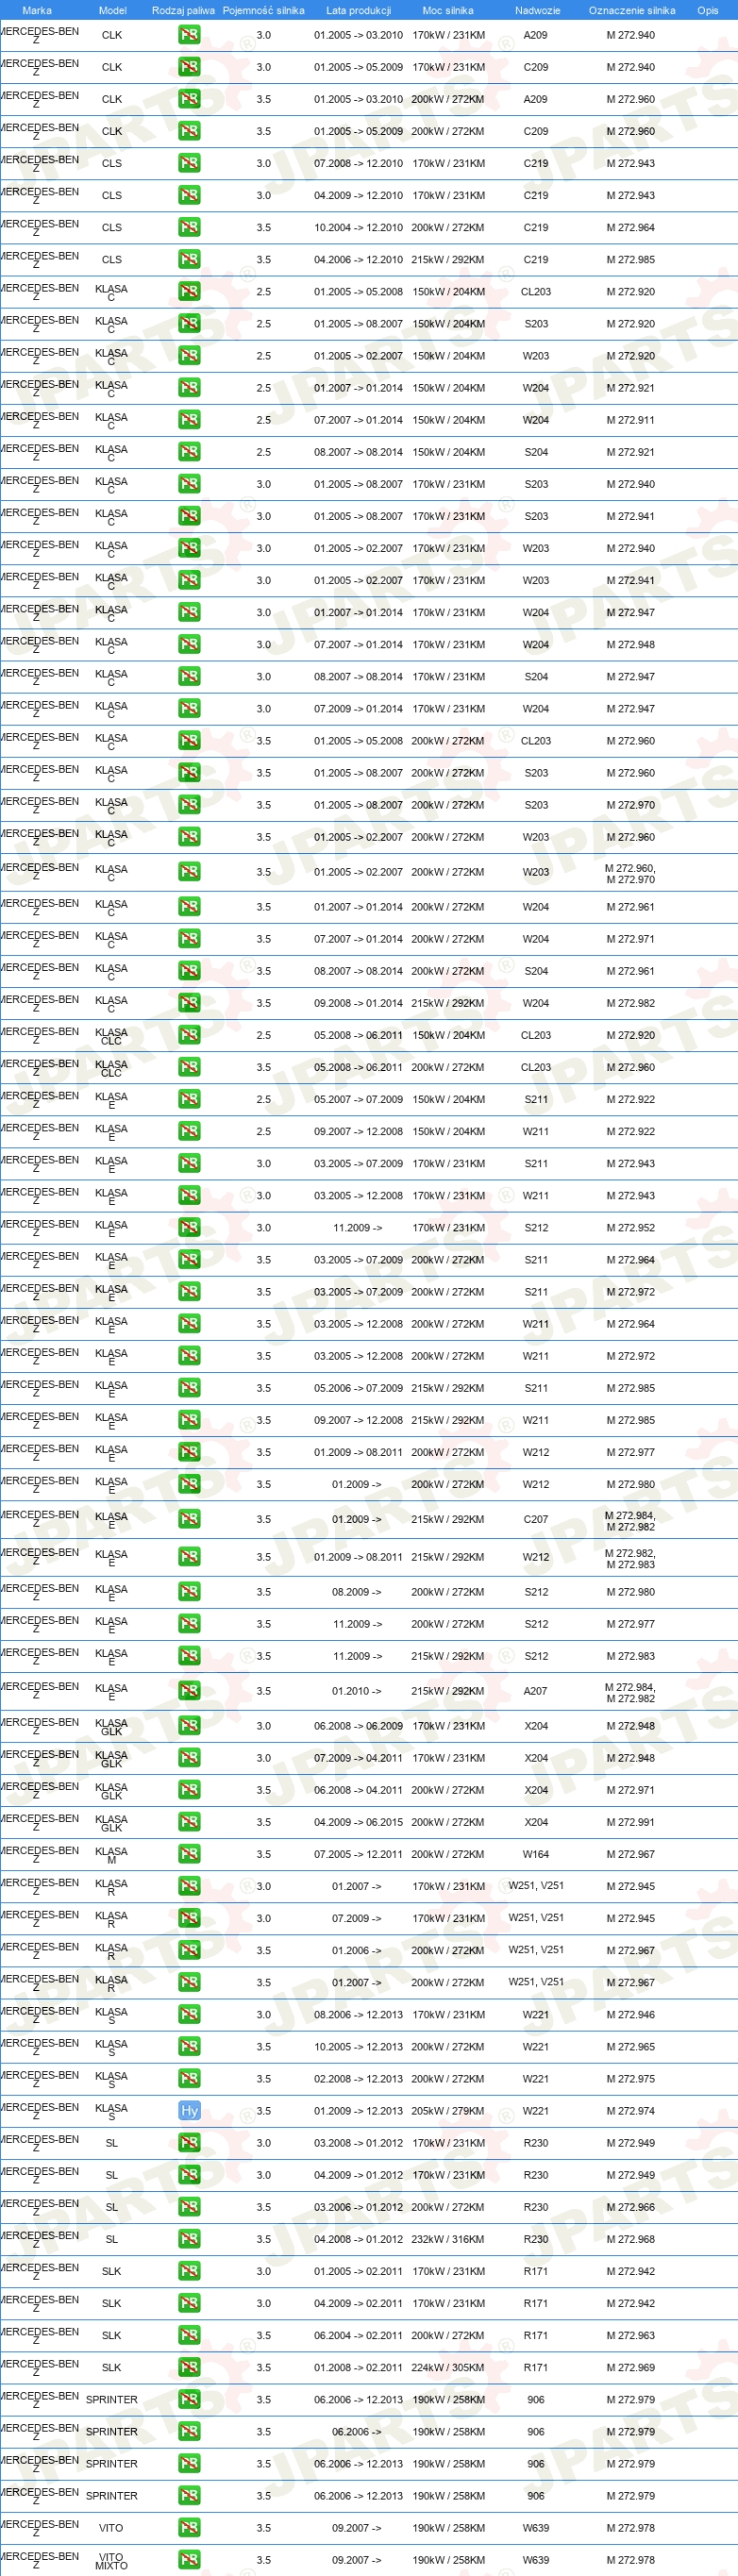Sort by Marka column header
This screenshot has height=2576, width=738.
point(37,10)
